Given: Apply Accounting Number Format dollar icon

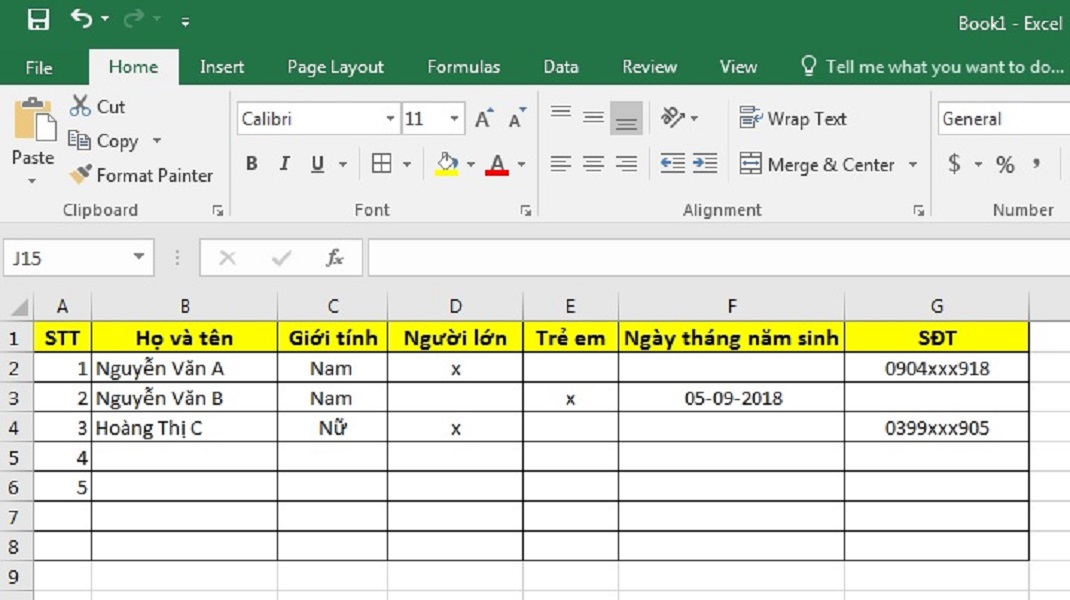Looking at the screenshot, I should point(954,164).
